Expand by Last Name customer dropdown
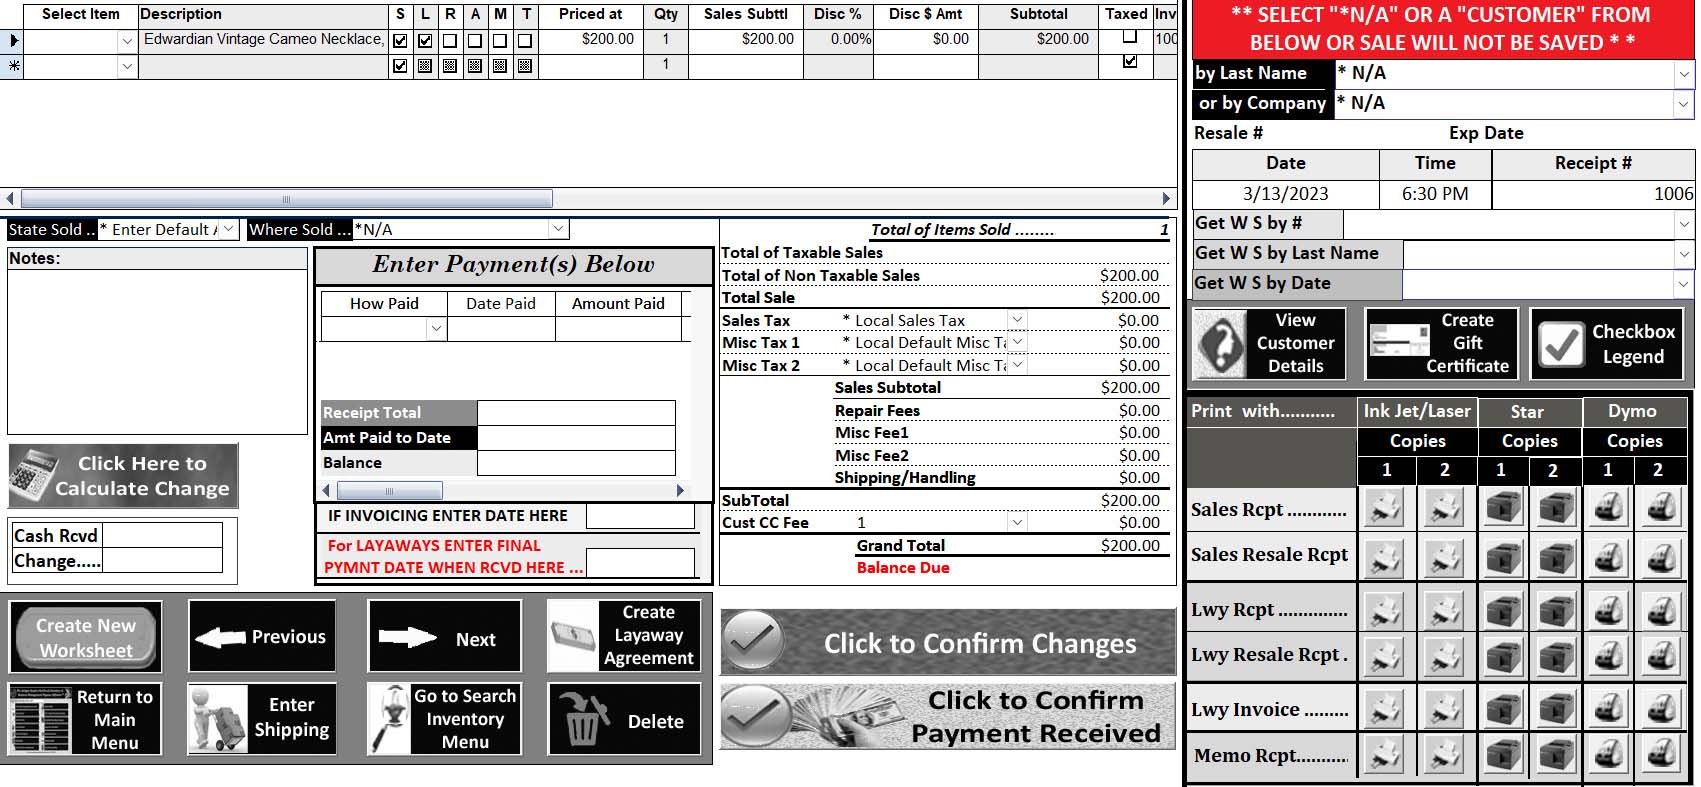This screenshot has height=787, width=1701. point(1684,74)
